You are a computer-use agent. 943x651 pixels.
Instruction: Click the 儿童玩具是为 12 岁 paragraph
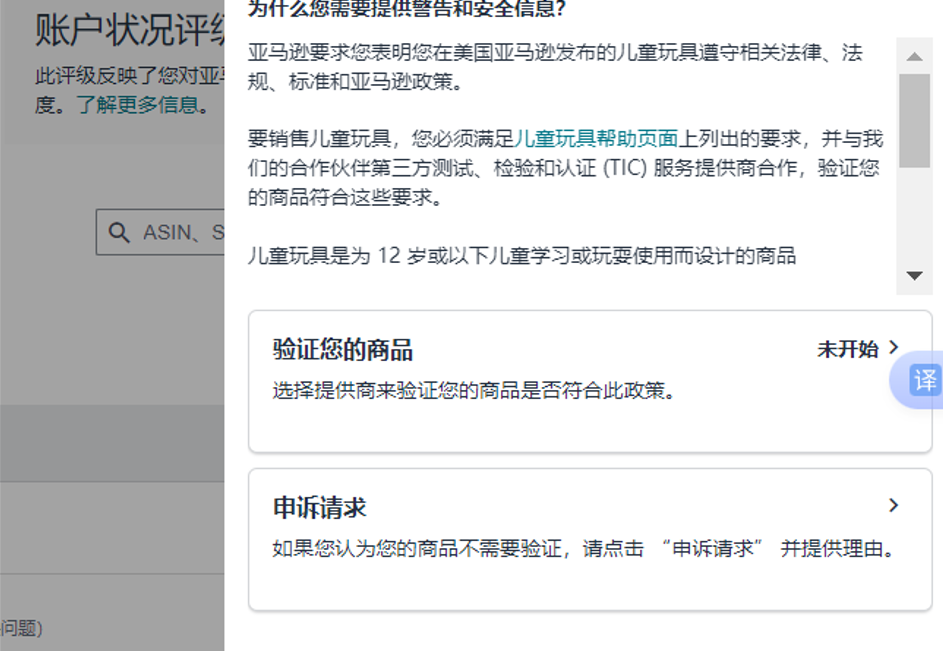pyautogui.click(x=522, y=256)
